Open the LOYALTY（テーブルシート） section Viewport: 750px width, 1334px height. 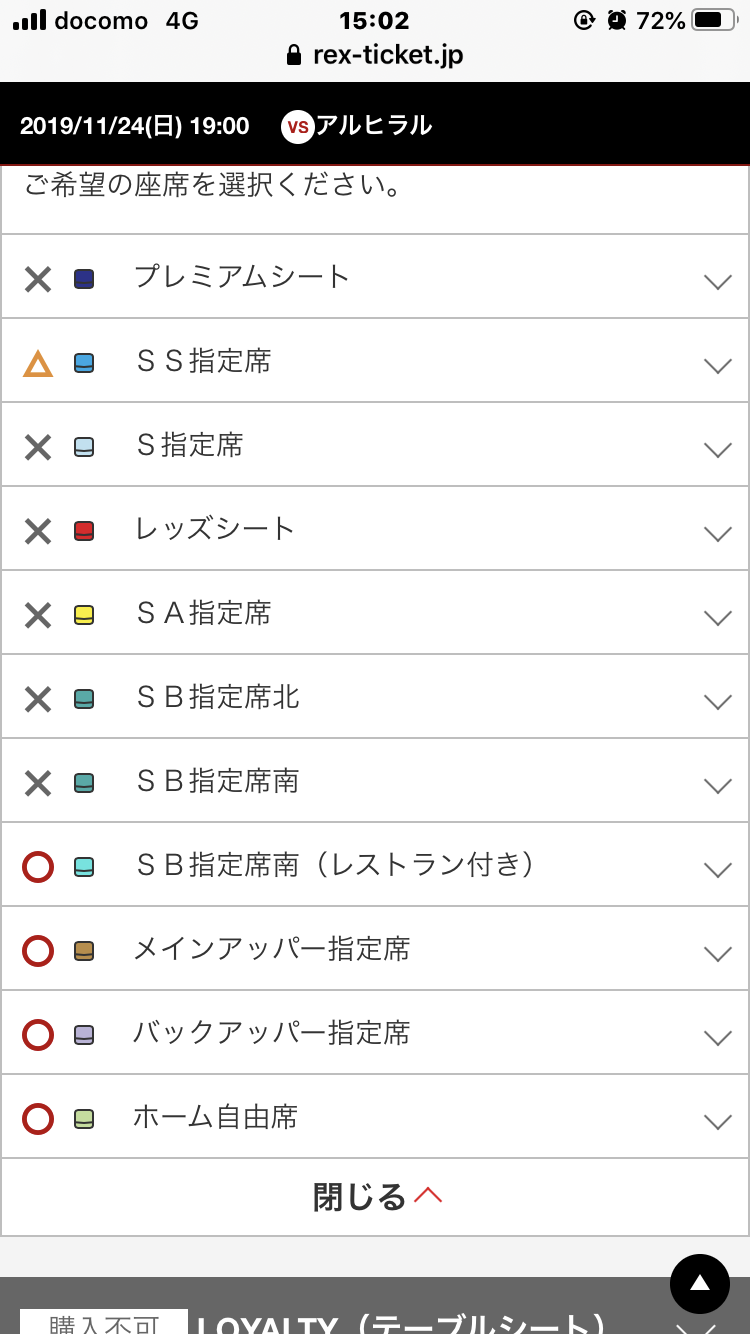400,1320
